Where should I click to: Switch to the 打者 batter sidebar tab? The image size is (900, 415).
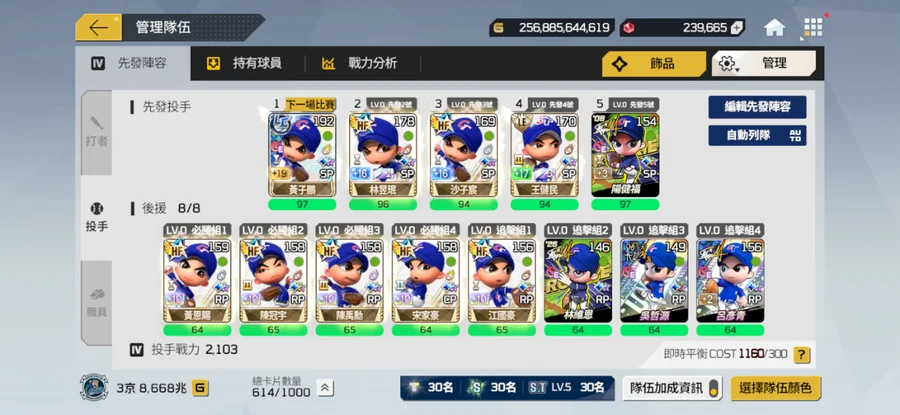[96, 132]
